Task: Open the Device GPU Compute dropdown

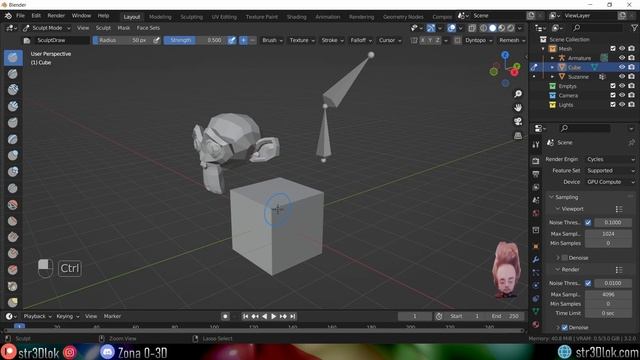Action: click(610, 182)
